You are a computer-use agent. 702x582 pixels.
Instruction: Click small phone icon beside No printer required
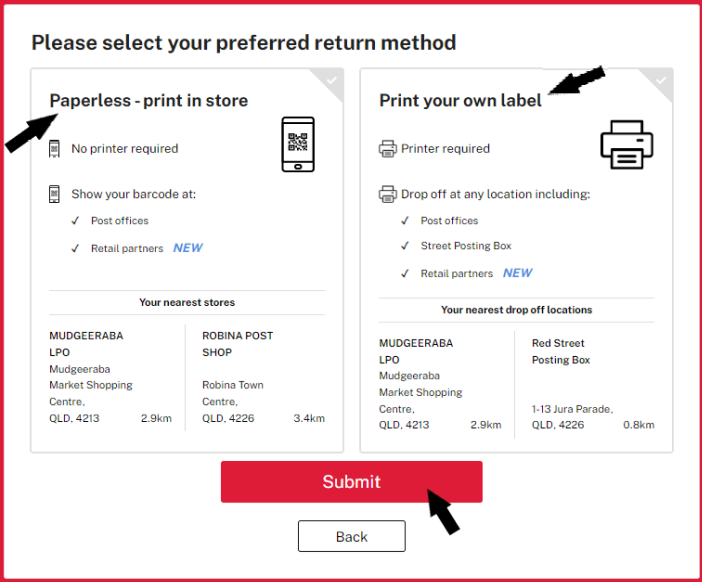pyautogui.click(x=54, y=149)
